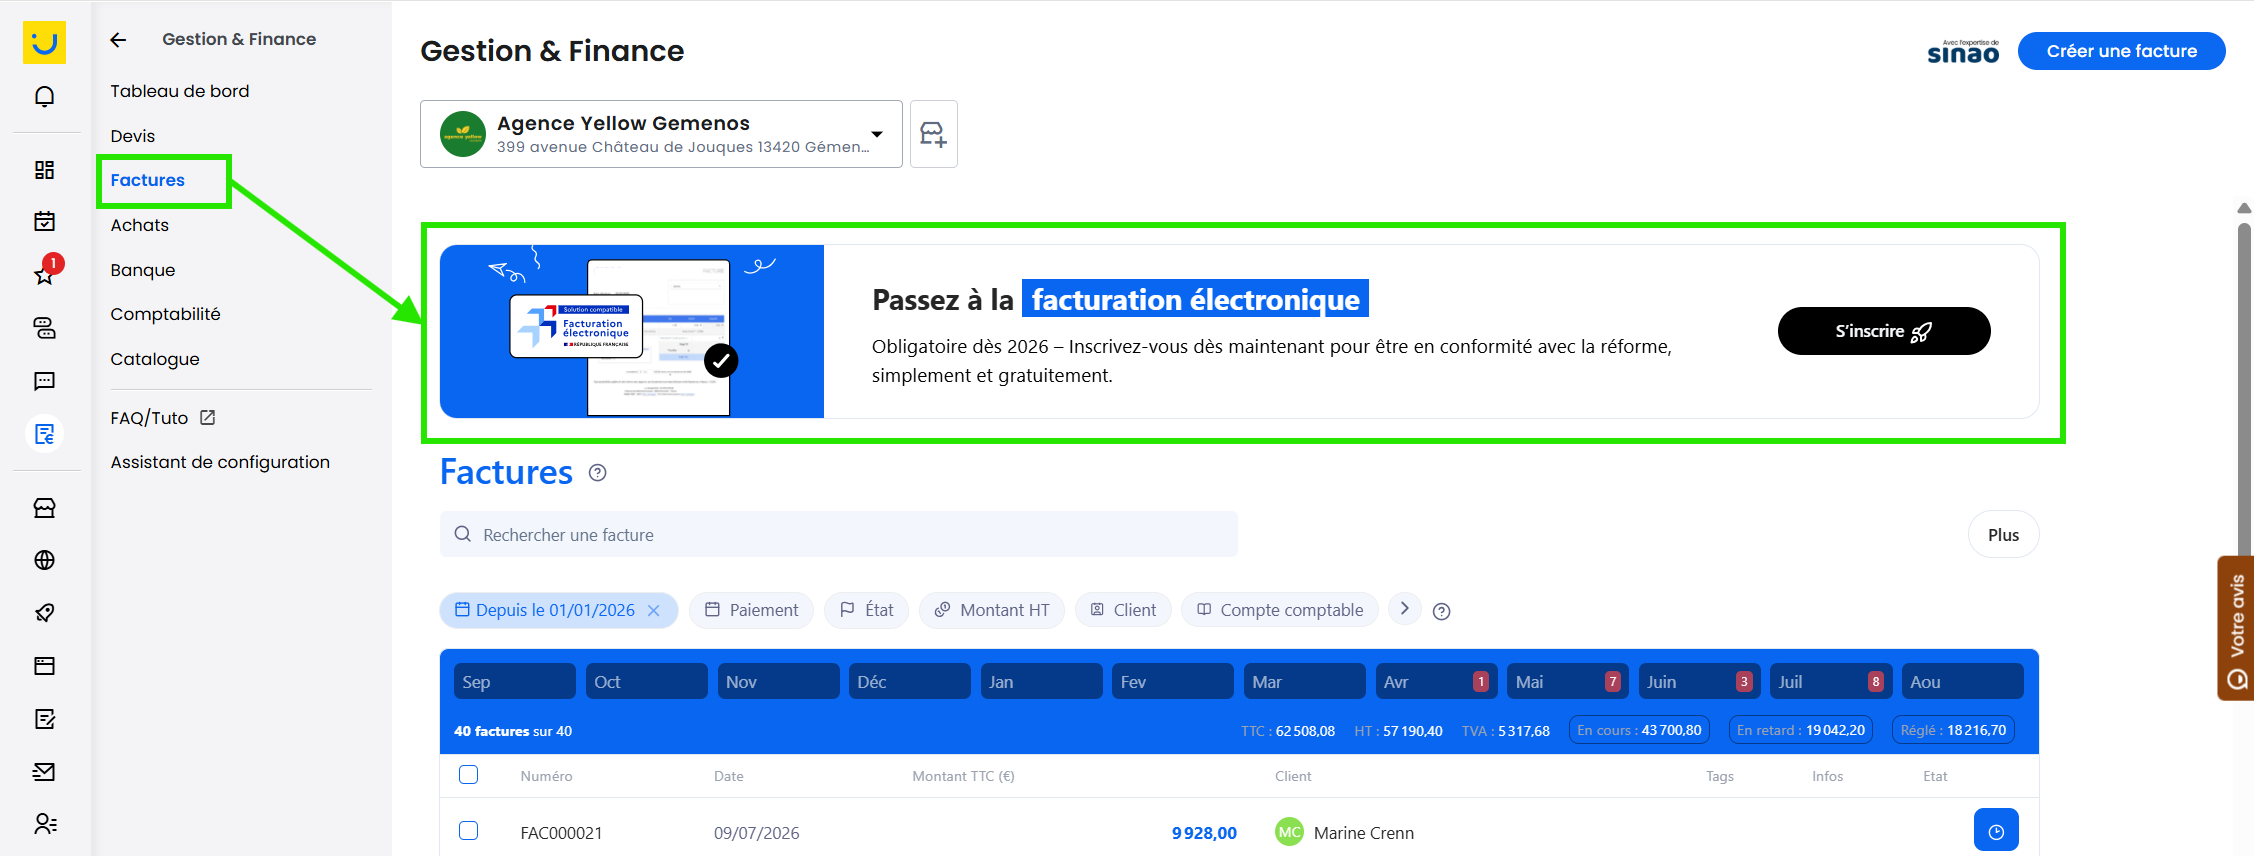Click in the Rechercher une facture search field
The width and height of the screenshot is (2254, 856).
pos(839,535)
